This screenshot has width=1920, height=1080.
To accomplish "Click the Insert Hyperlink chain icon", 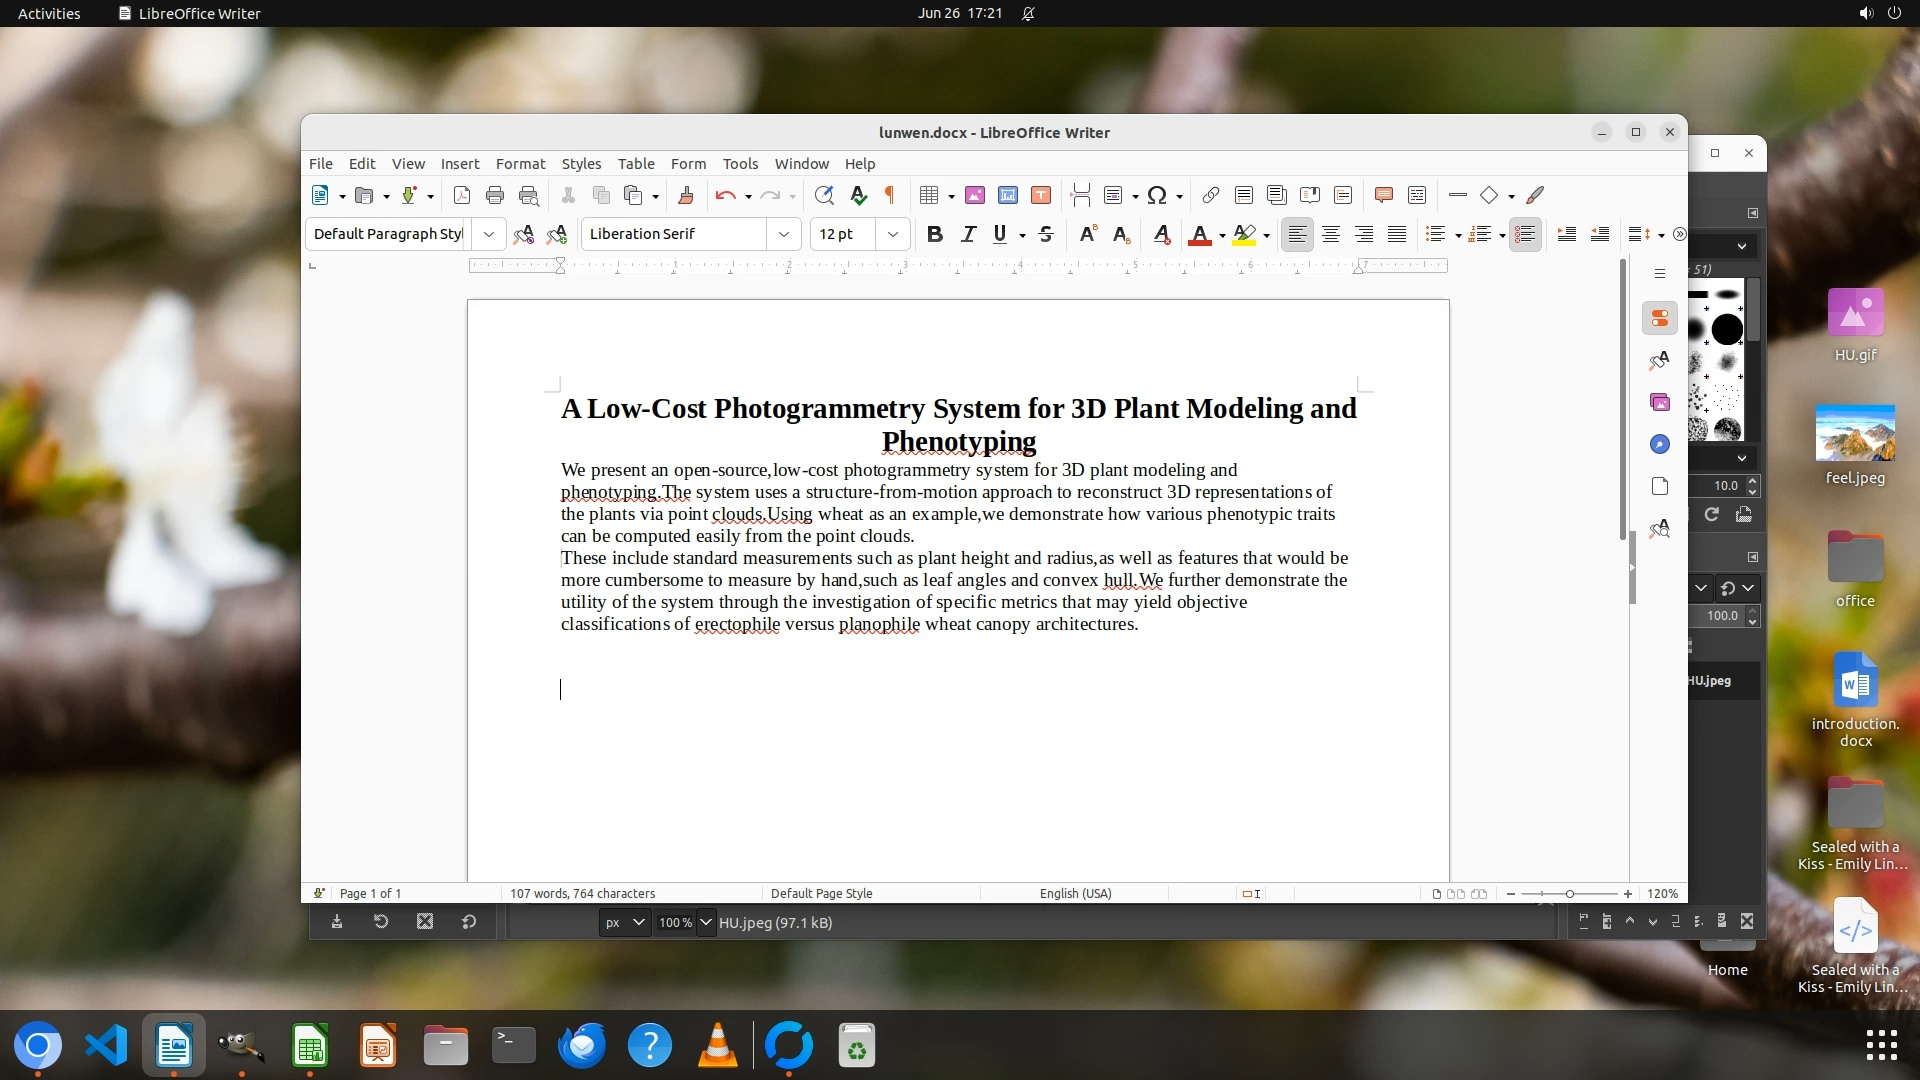I will pos(1210,195).
